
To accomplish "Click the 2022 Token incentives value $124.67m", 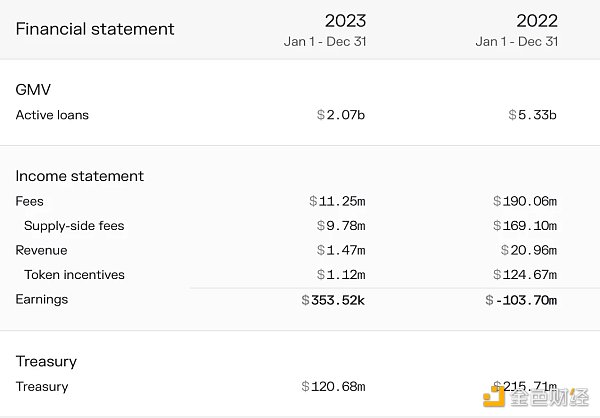I will tap(524, 275).
